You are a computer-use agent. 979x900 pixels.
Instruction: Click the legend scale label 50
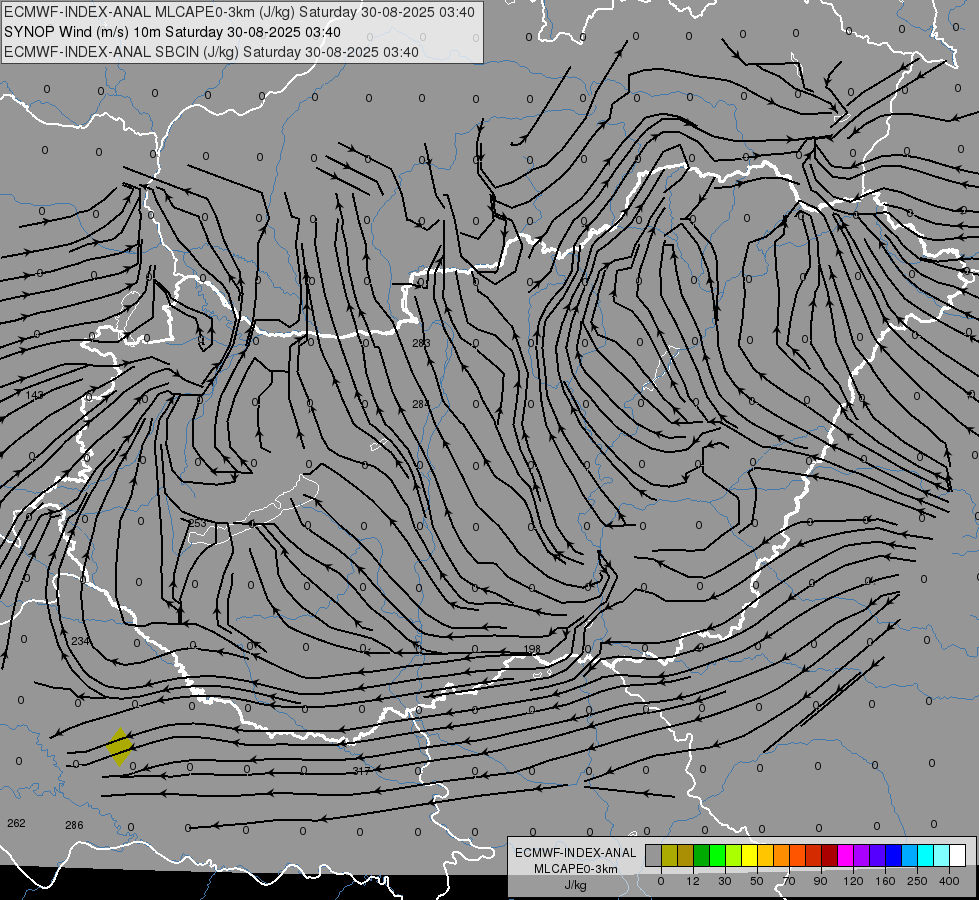tap(757, 881)
